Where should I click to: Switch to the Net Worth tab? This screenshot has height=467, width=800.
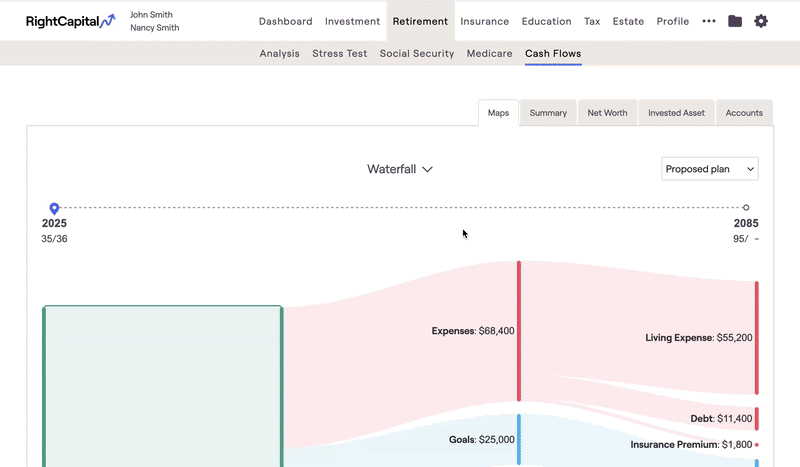coord(607,113)
